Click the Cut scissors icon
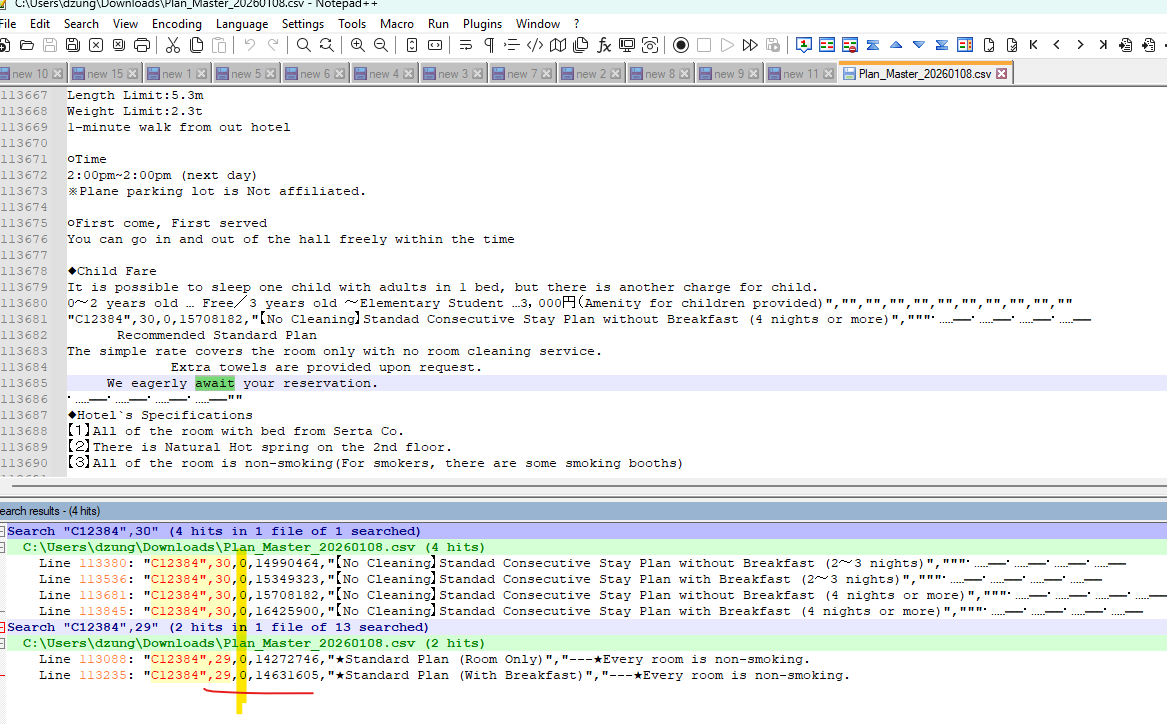The height and width of the screenshot is (724, 1167). pos(172,45)
